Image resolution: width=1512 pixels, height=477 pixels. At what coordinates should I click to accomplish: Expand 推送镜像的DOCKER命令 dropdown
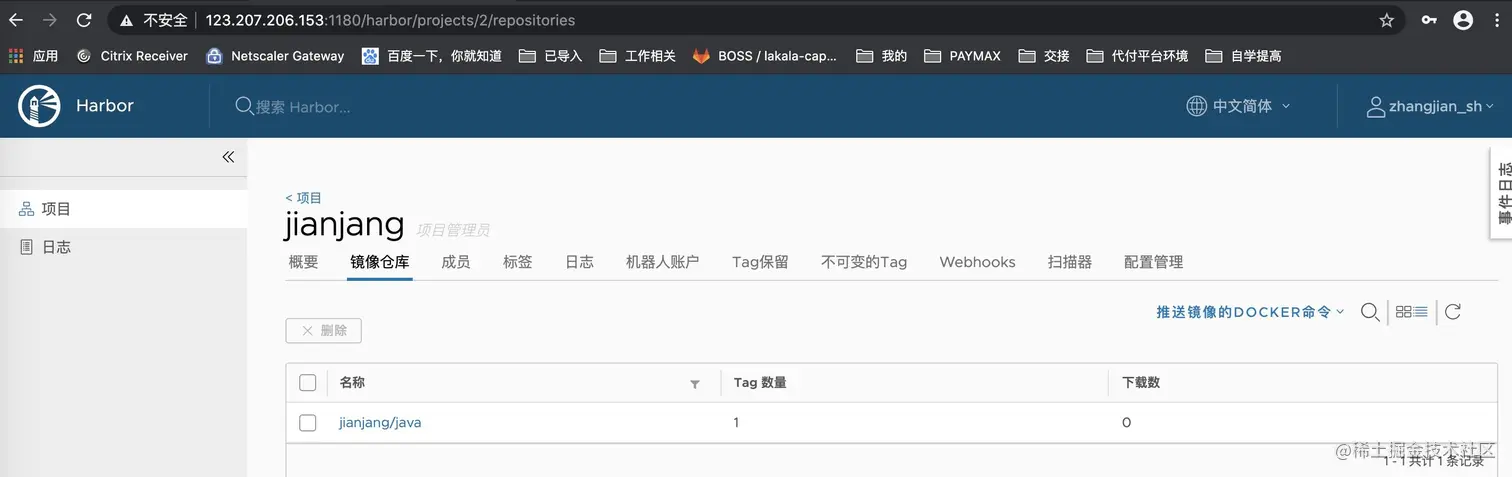click(1251, 312)
